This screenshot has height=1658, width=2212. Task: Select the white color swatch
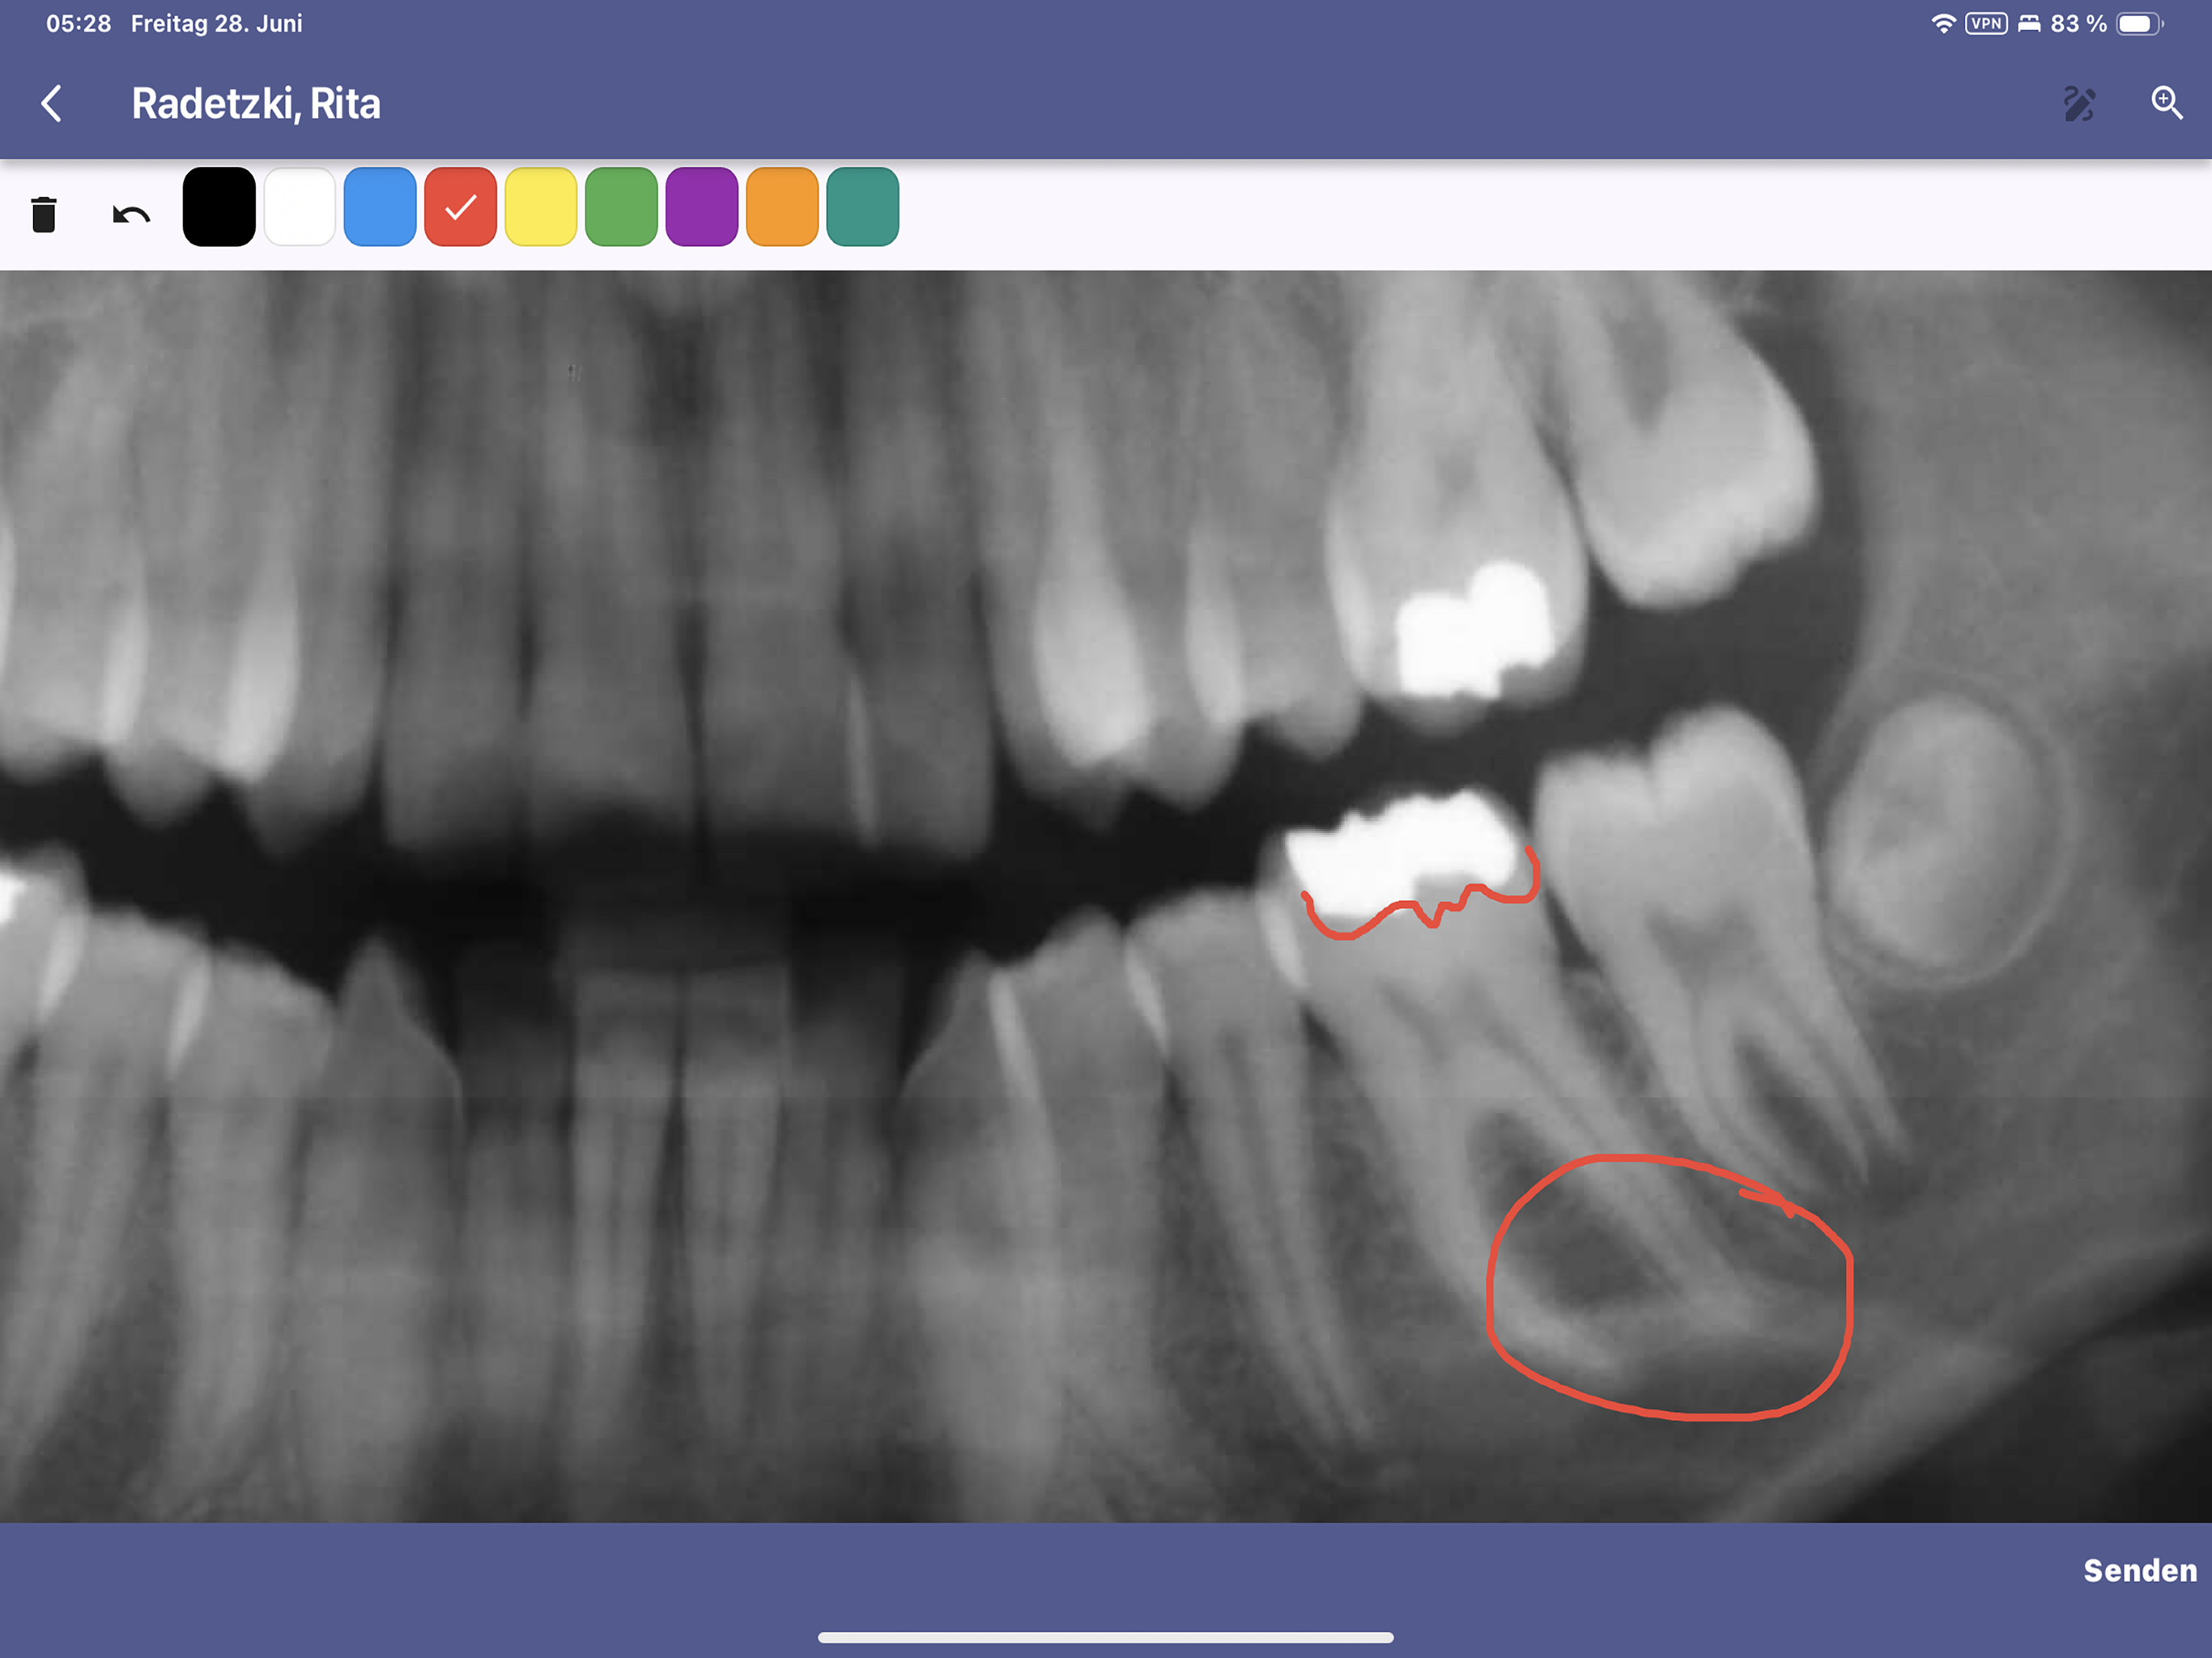pos(299,207)
